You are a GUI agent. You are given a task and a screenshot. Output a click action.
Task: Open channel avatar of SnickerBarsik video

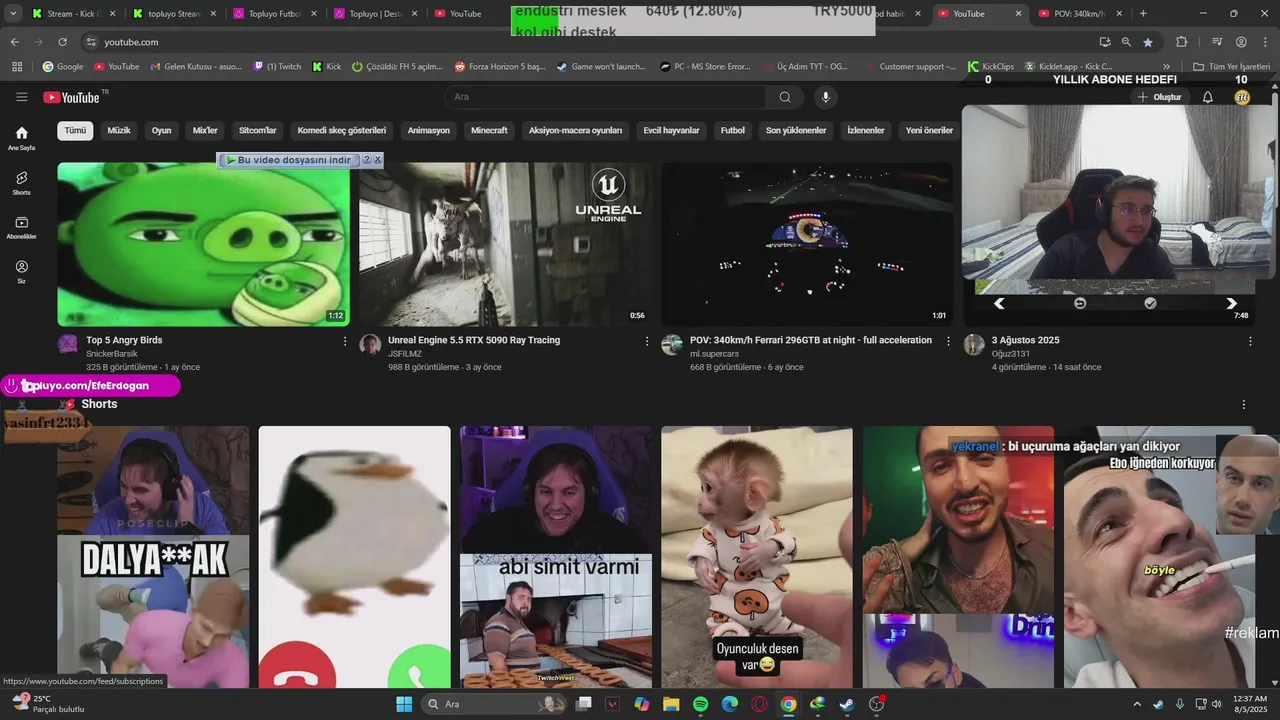click(x=68, y=344)
